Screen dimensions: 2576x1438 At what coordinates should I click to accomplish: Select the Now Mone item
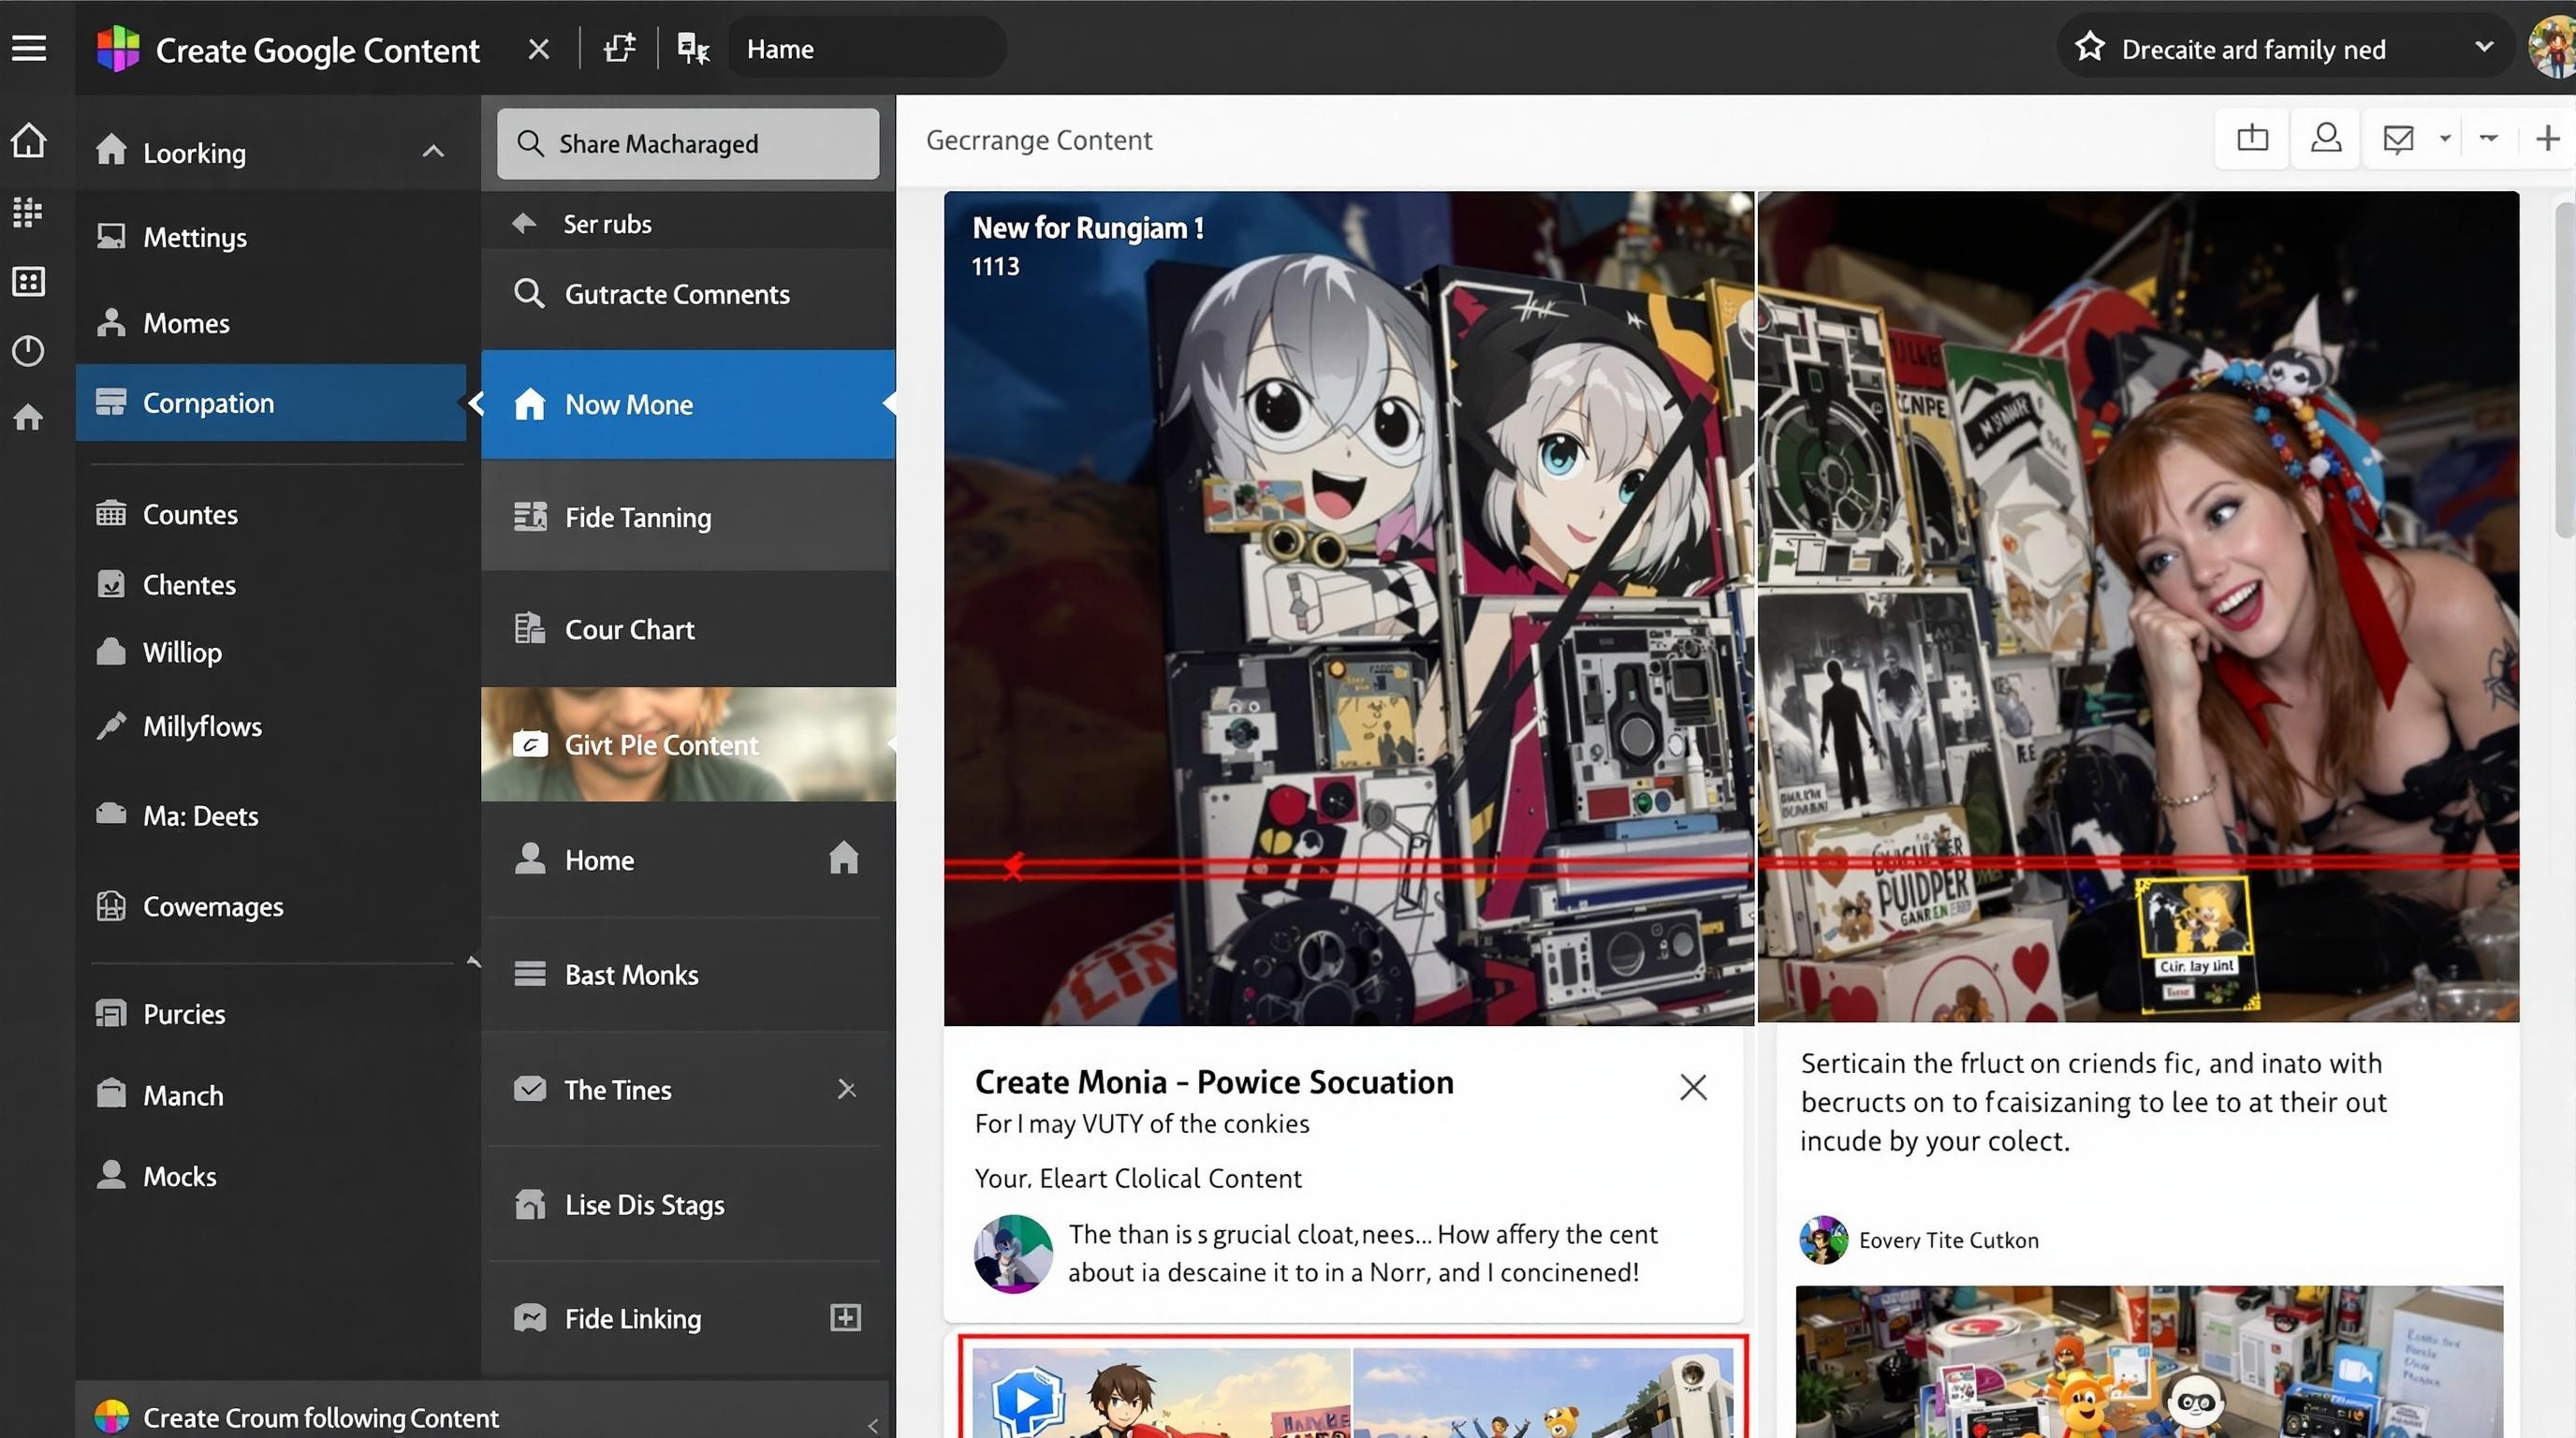click(x=688, y=404)
